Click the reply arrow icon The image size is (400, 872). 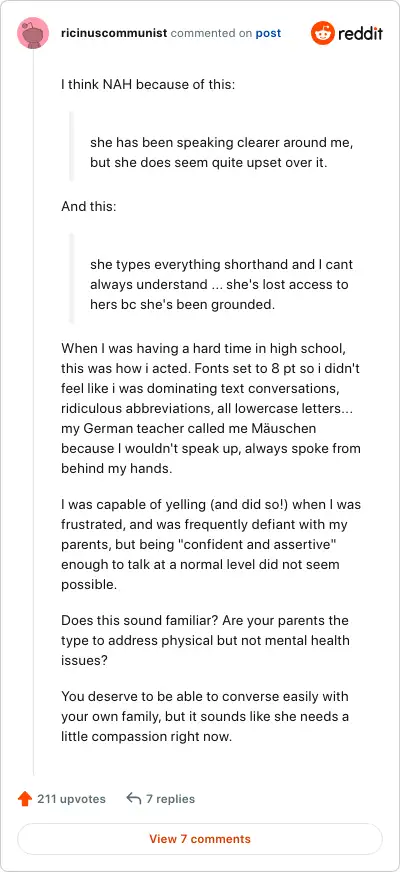[x=134, y=799]
